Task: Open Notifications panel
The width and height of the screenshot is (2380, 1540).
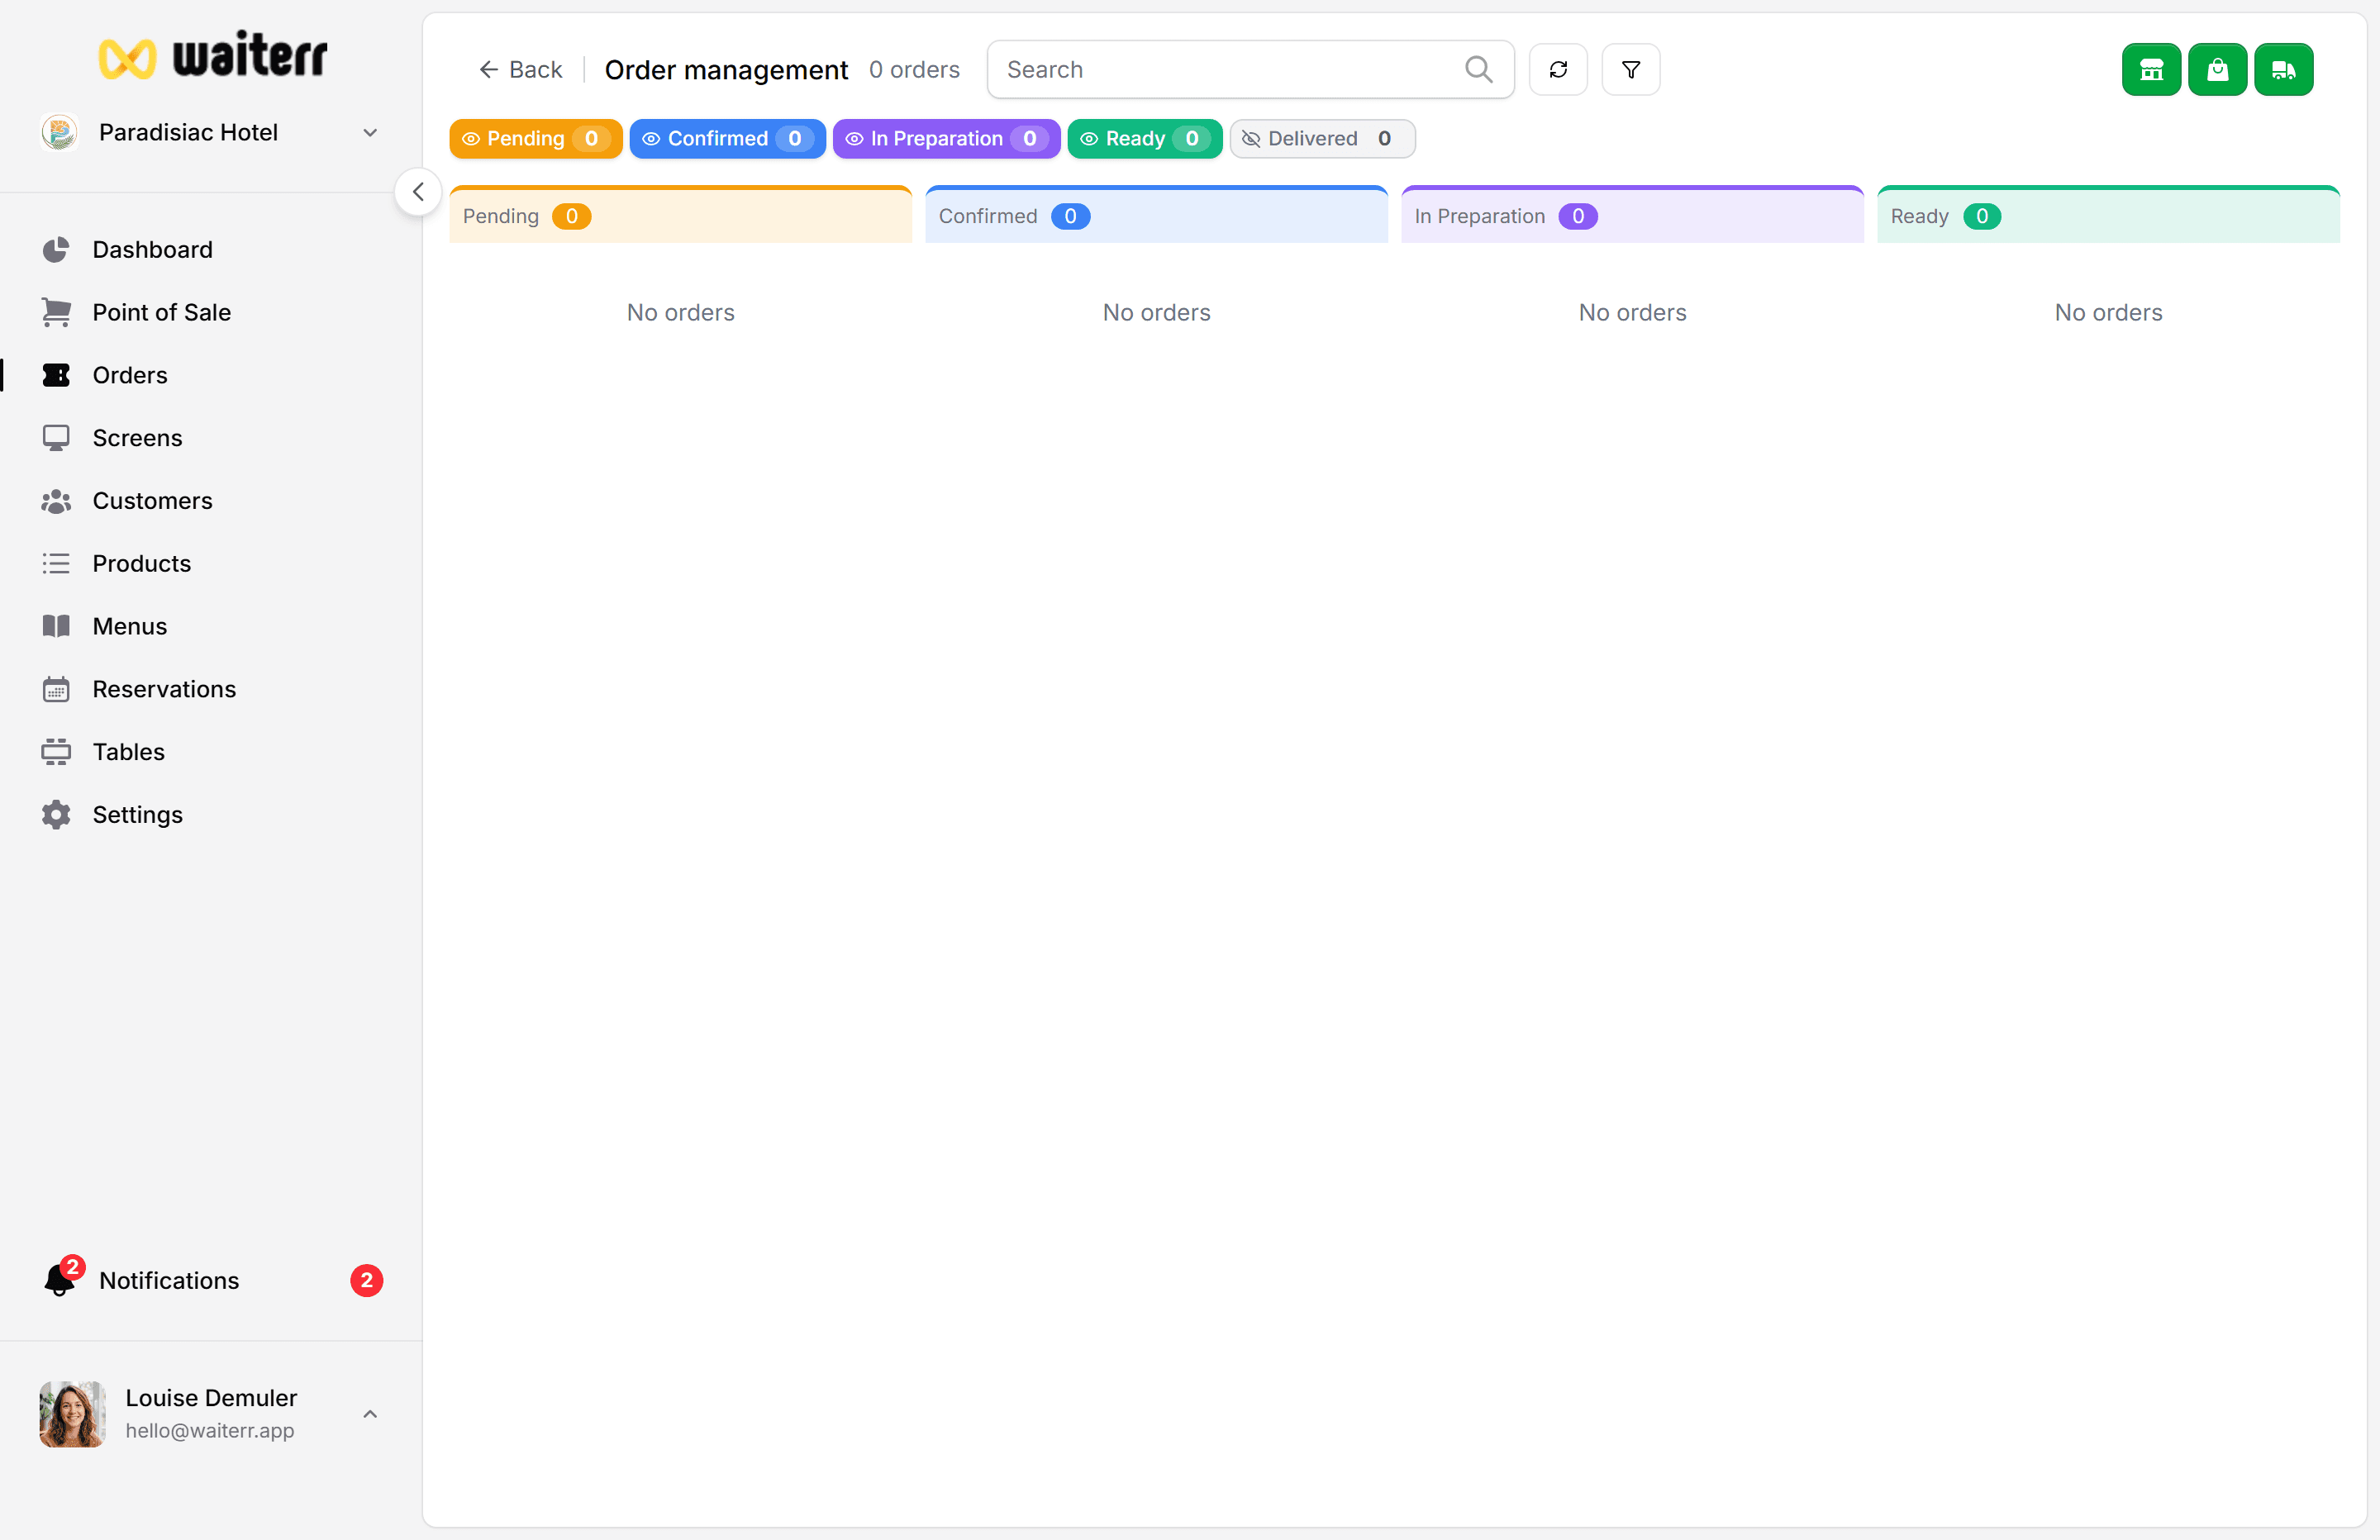Action: pyautogui.click(x=210, y=1281)
